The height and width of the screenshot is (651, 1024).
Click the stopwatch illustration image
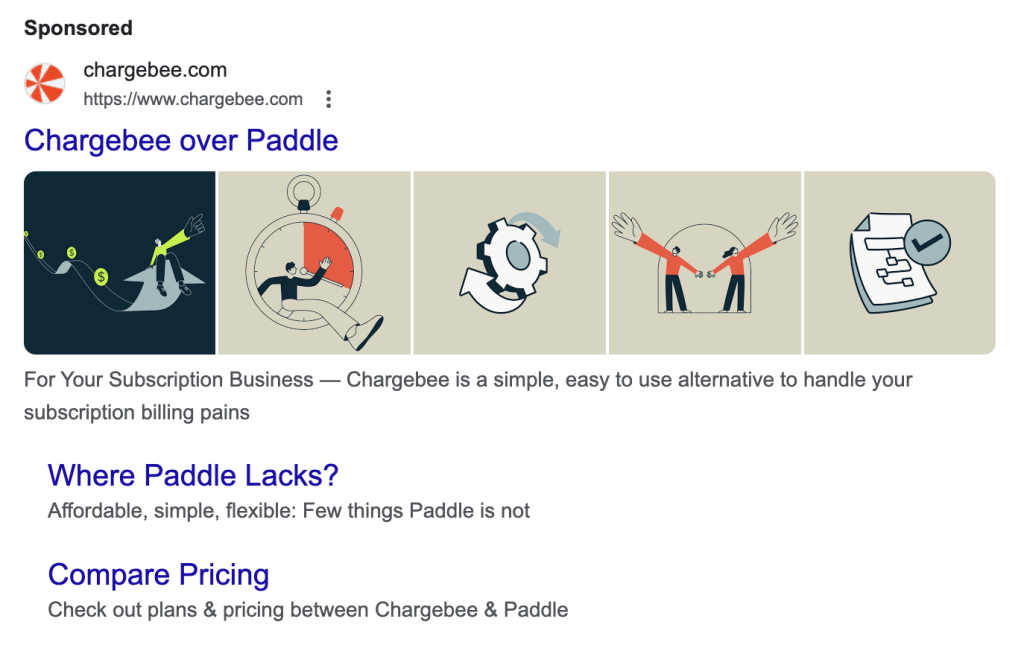point(313,262)
